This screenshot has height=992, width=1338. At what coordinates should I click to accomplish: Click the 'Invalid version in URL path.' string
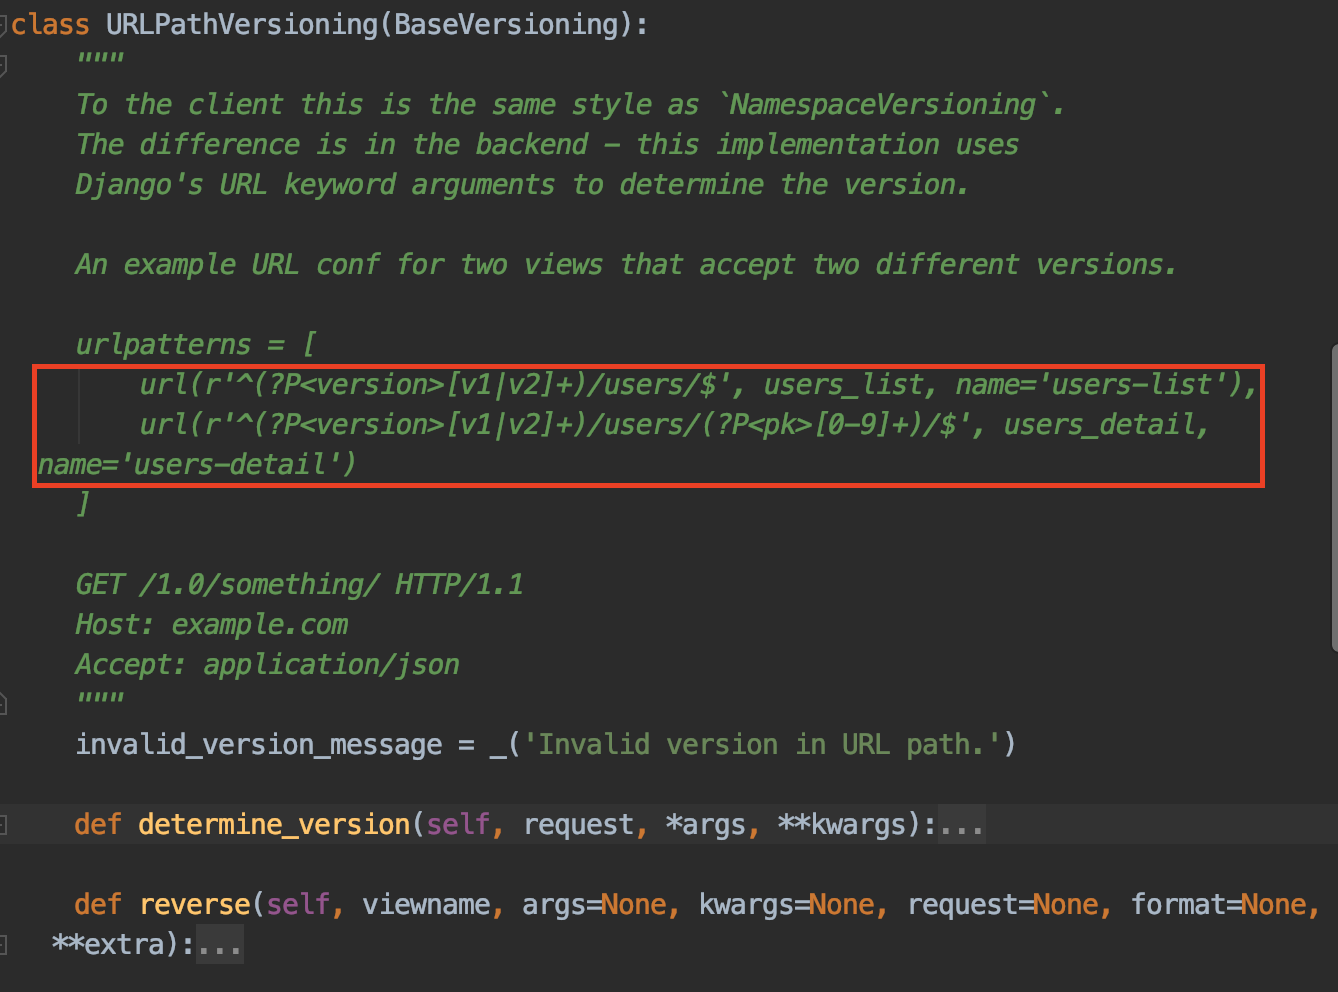[762, 745]
